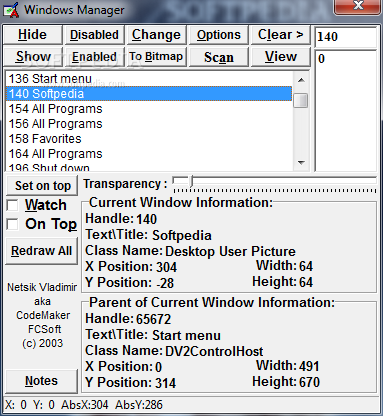
Task: Select the '140 Softpedia' list row
Action: [x=149, y=94]
